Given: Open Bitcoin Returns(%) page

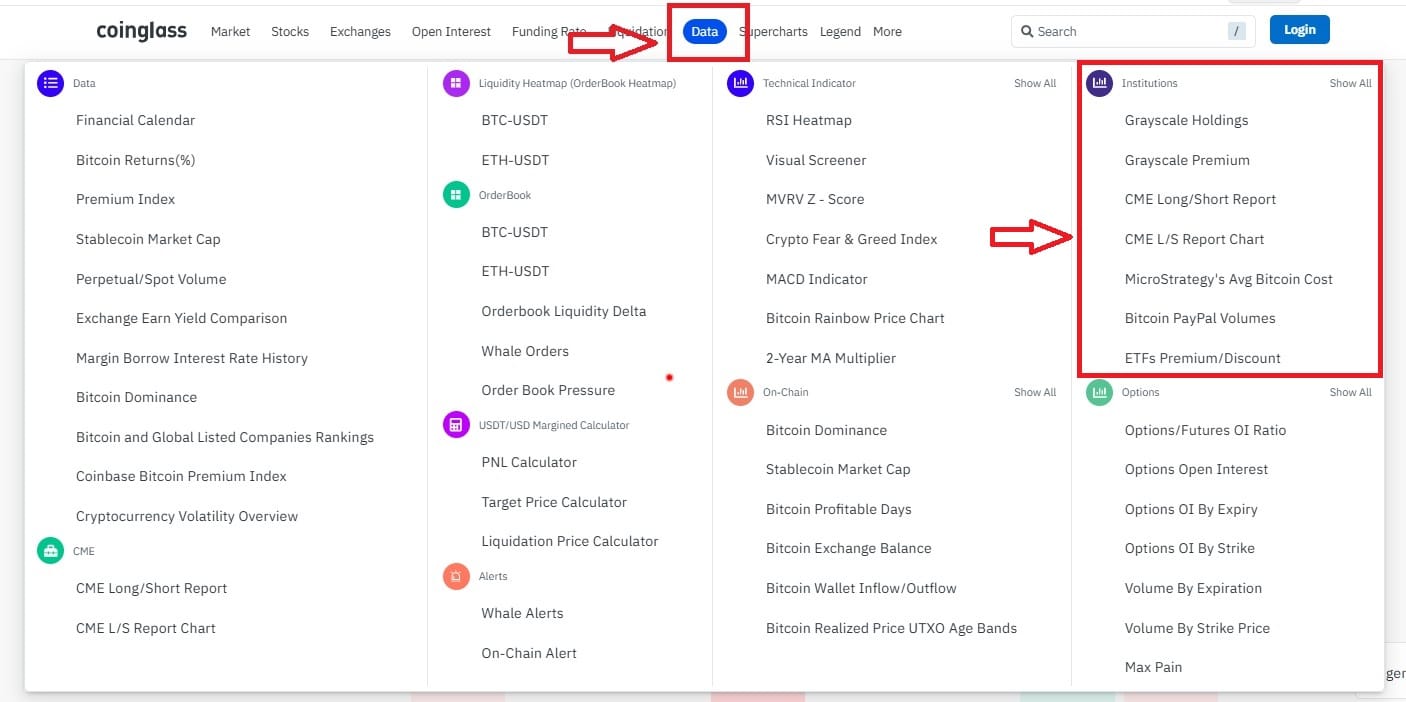Looking at the screenshot, I should tap(135, 160).
